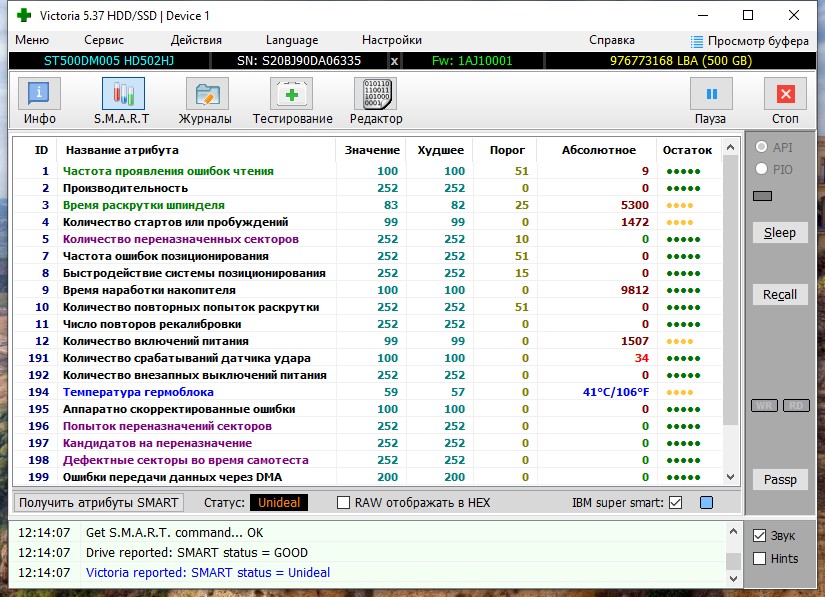Viewport: 825px width, 597px height.
Task: Click the Recall button
Action: pyautogui.click(x=780, y=295)
